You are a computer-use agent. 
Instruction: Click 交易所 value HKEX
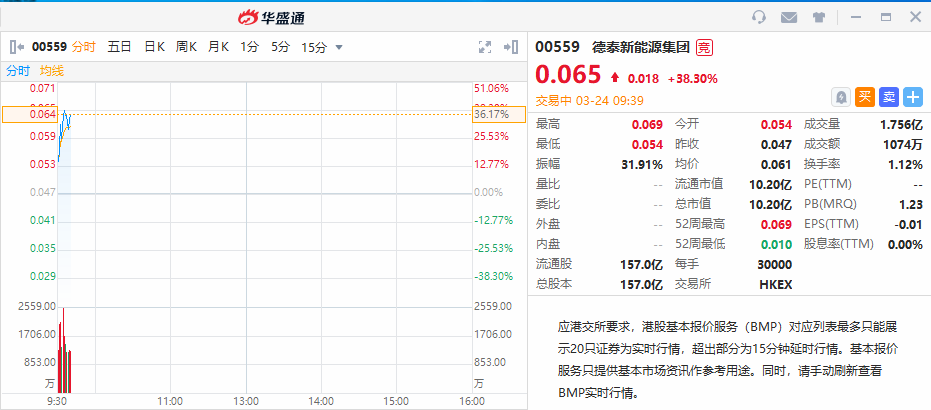[775, 284]
